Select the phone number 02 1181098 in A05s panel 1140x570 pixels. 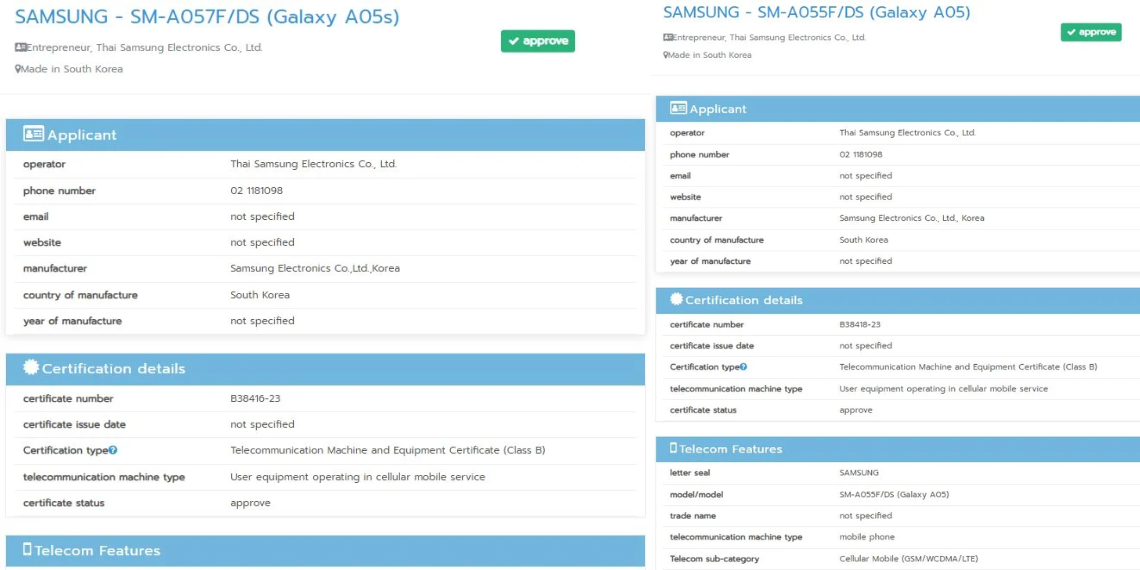click(257, 190)
